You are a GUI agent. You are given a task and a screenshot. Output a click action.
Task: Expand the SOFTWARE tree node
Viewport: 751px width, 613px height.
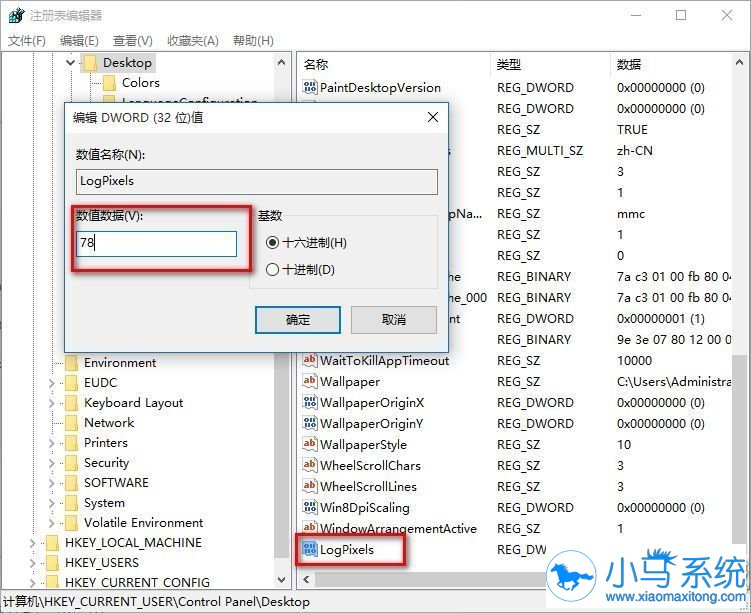tap(51, 483)
